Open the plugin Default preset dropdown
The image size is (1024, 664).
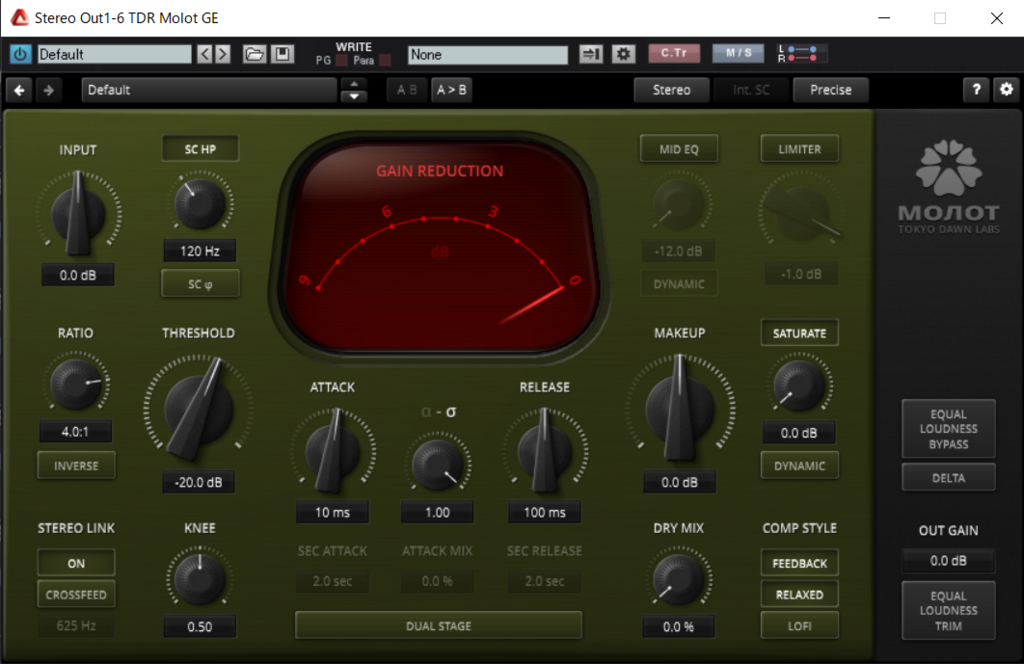[209, 90]
